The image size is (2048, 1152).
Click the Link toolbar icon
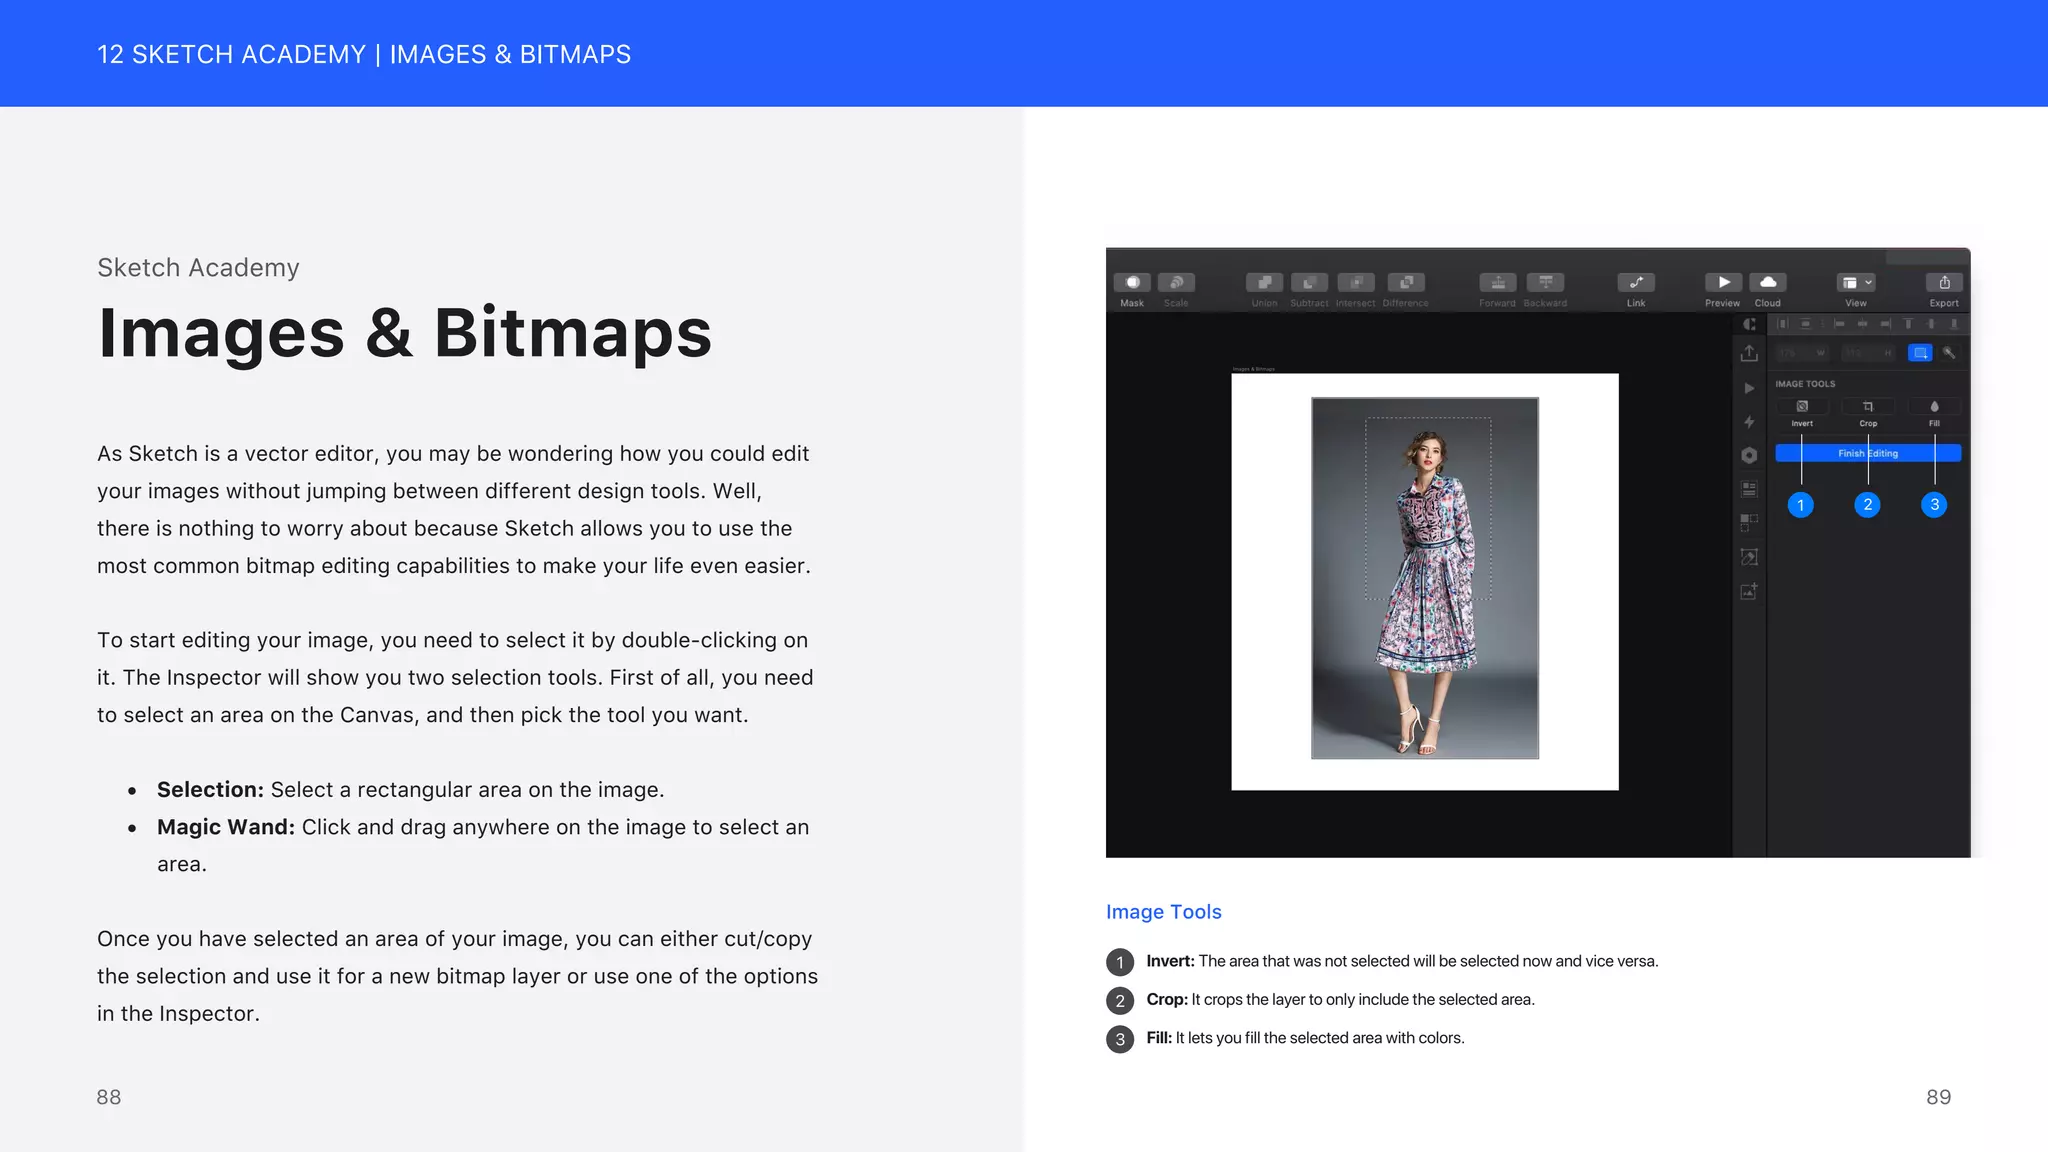[1636, 283]
